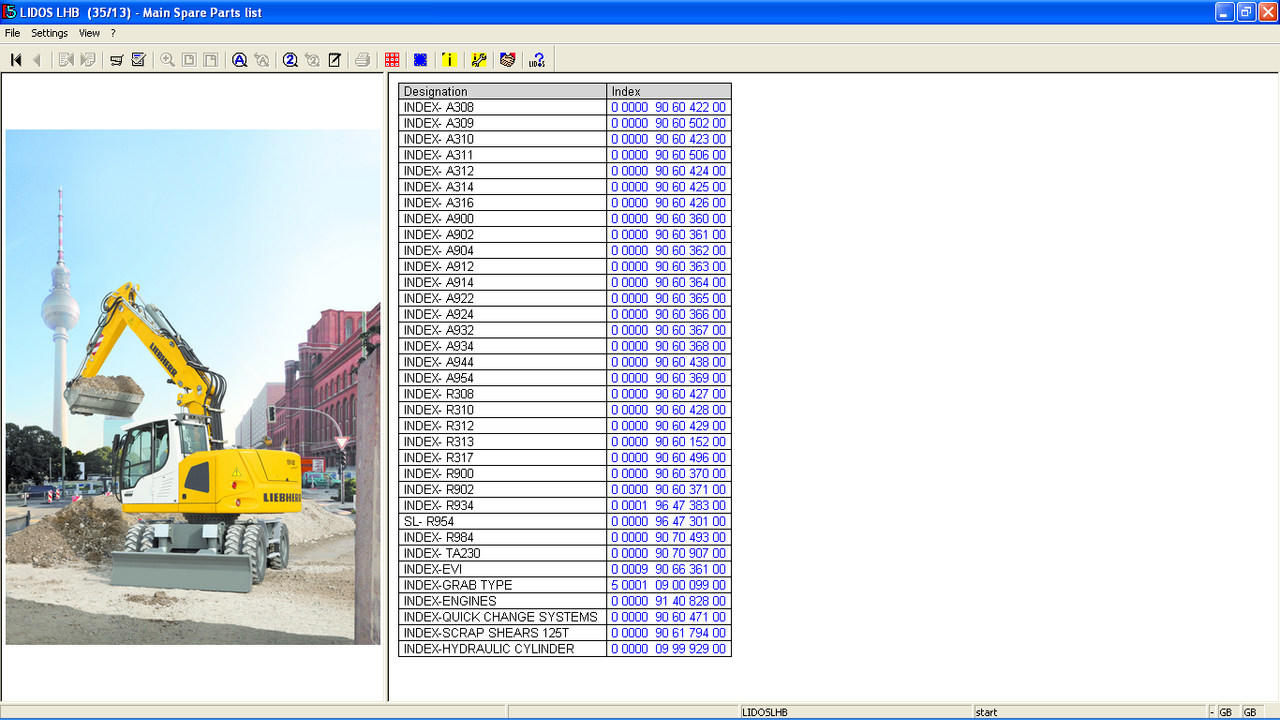
Task: Select the INDEX- R308 designation cell
Action: tap(502, 394)
